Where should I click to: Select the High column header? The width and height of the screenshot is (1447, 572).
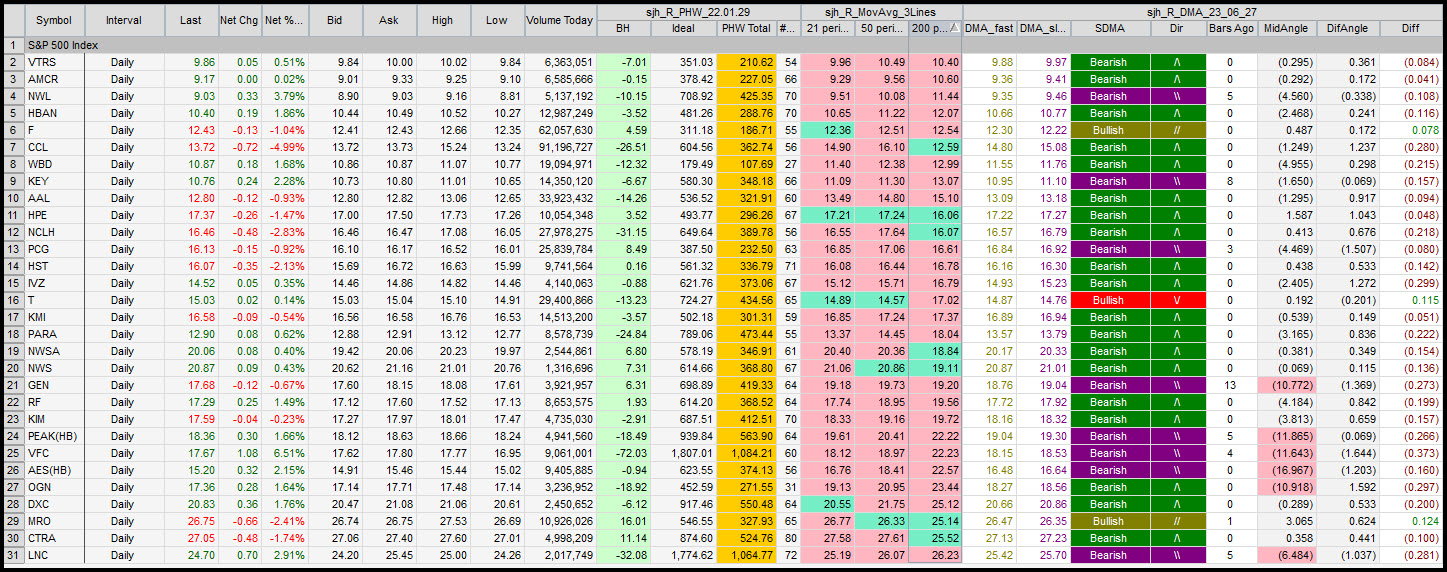point(443,20)
